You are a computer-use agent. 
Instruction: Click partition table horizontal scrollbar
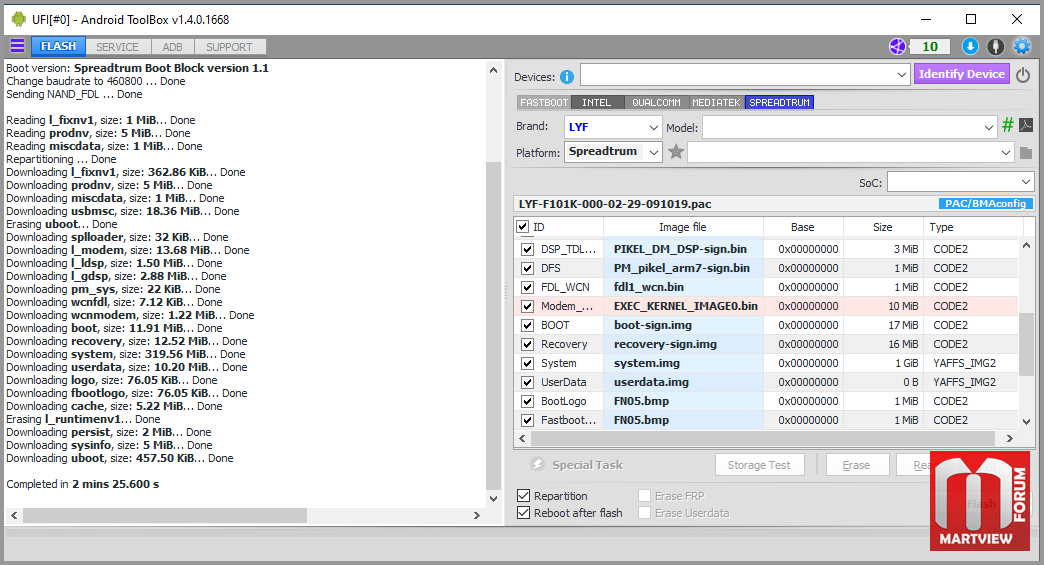762,439
